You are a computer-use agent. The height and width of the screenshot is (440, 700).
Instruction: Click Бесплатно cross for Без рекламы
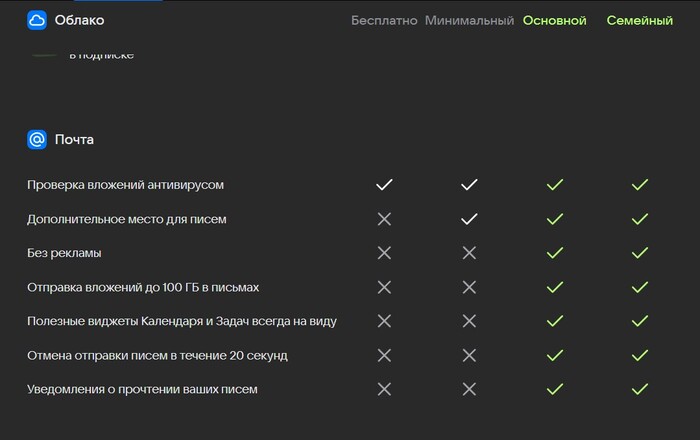[384, 253]
